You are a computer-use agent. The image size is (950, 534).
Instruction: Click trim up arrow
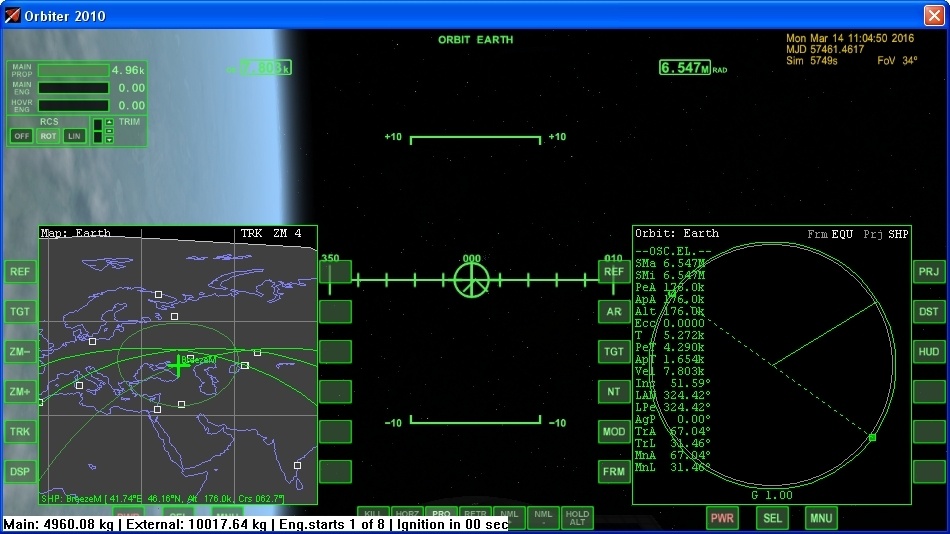pyautogui.click(x=109, y=122)
